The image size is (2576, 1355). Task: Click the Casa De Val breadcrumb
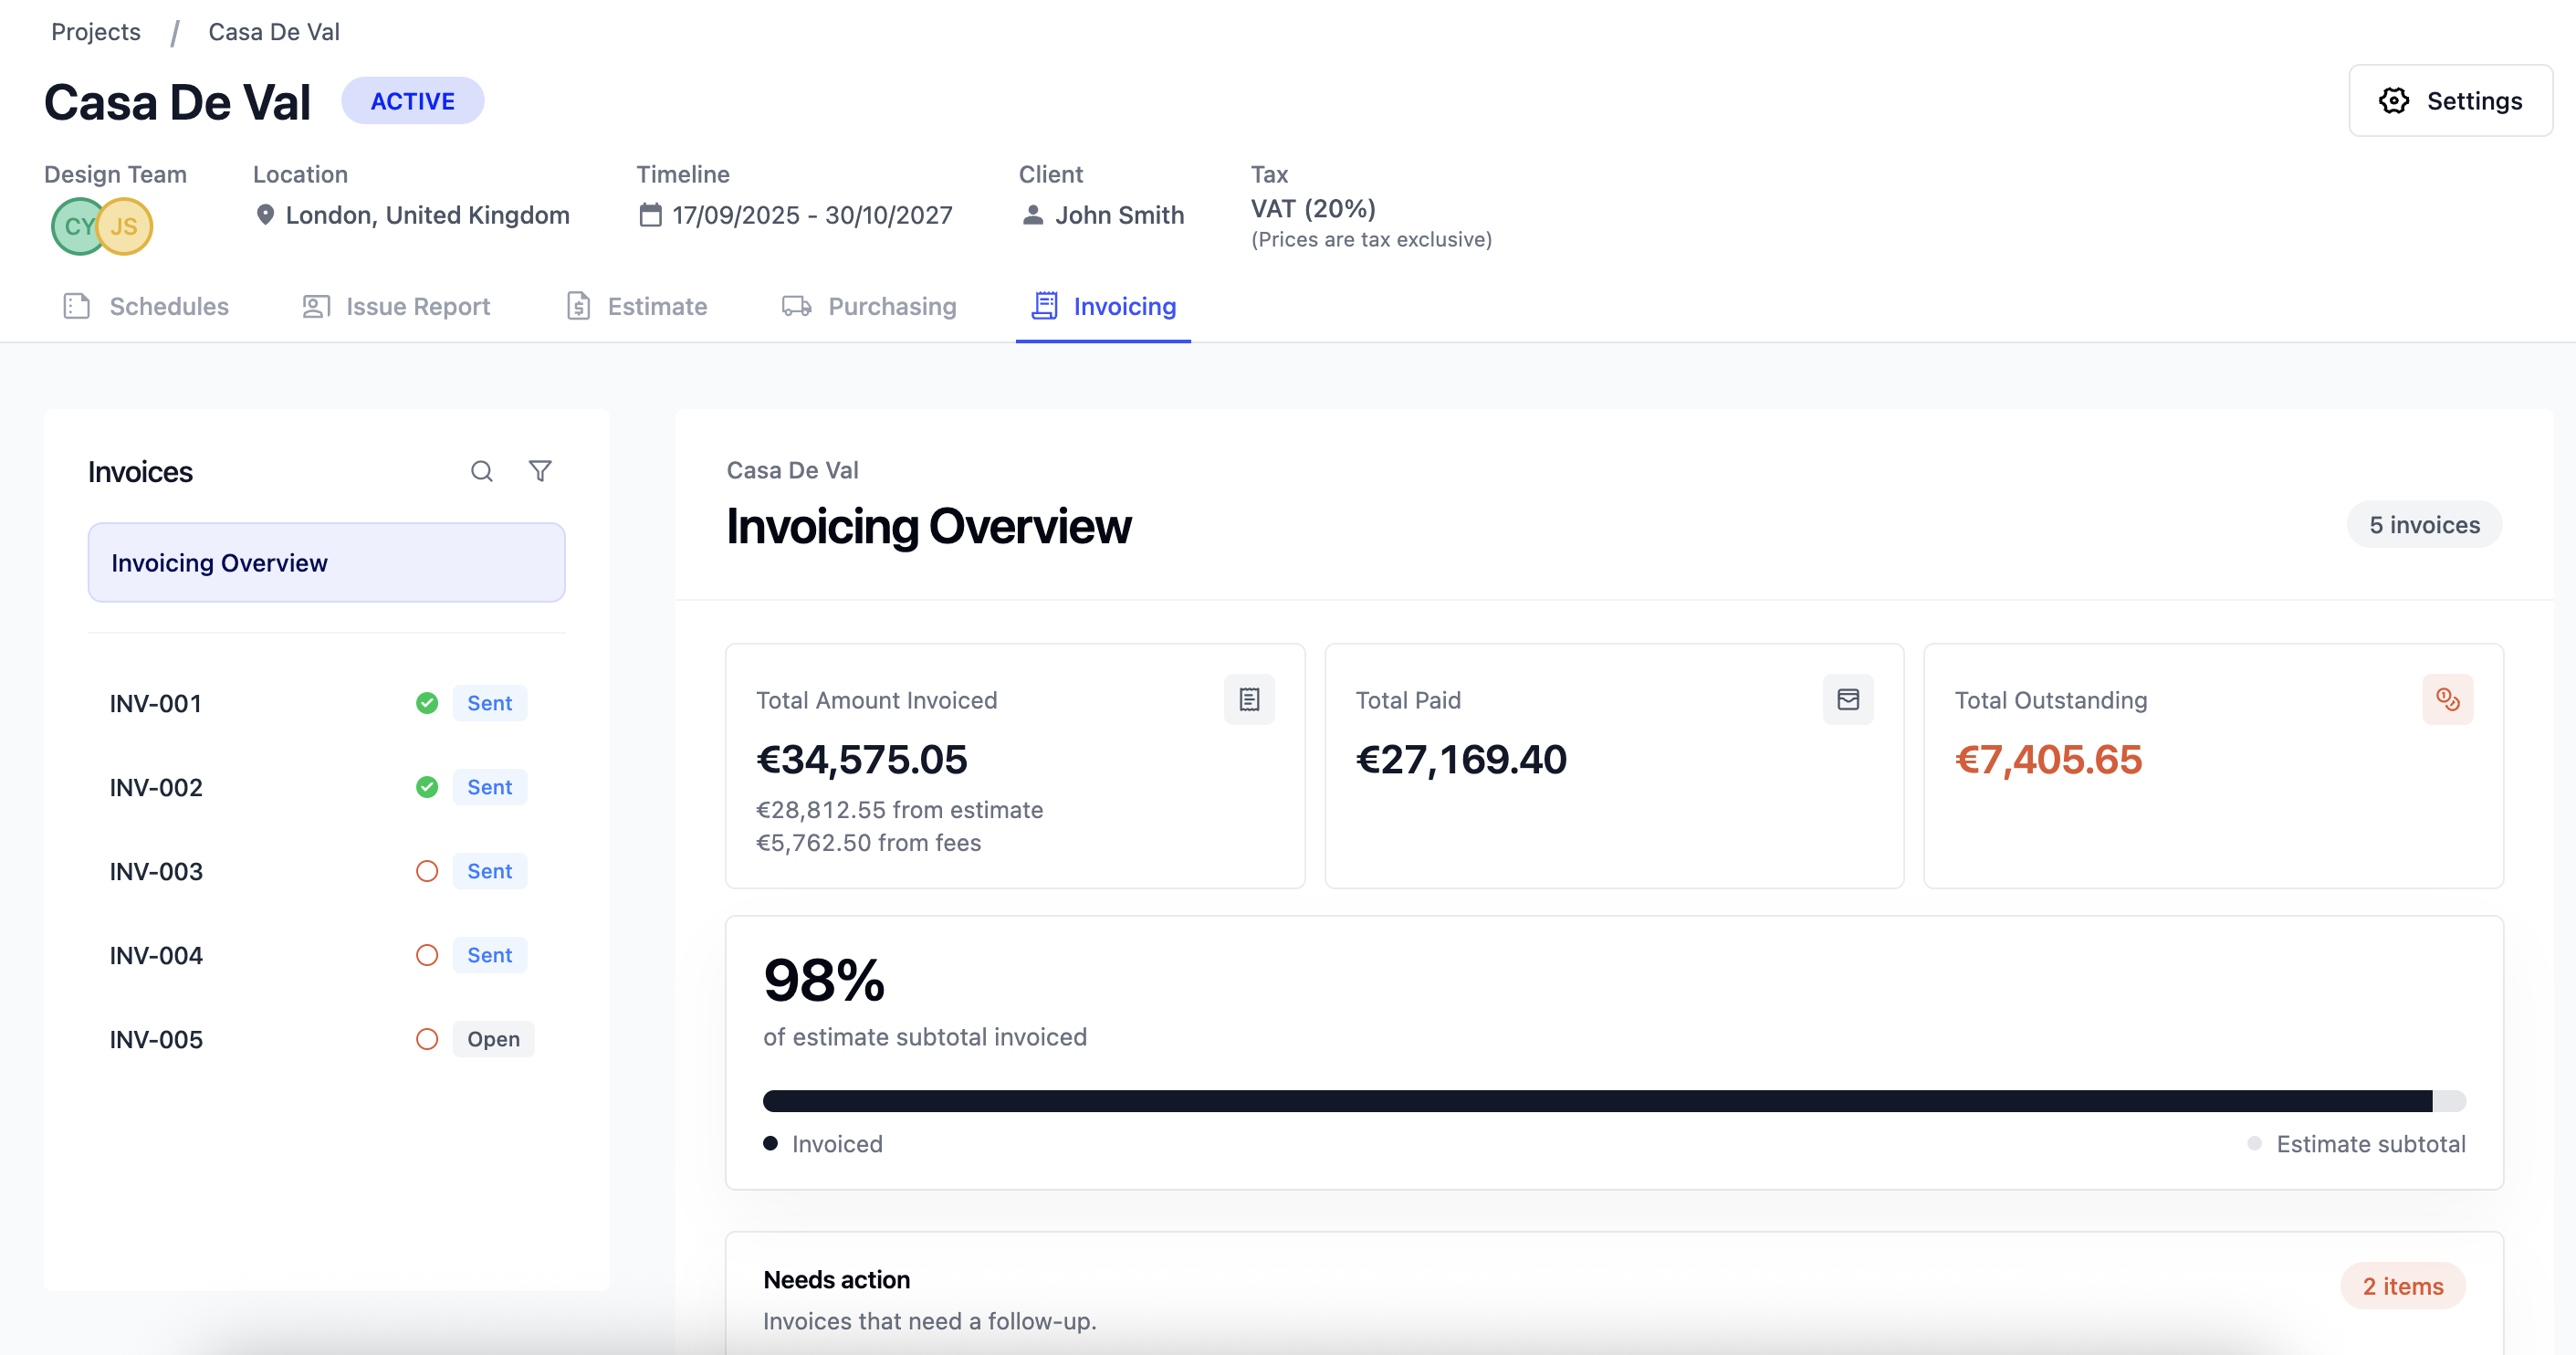[x=274, y=32]
